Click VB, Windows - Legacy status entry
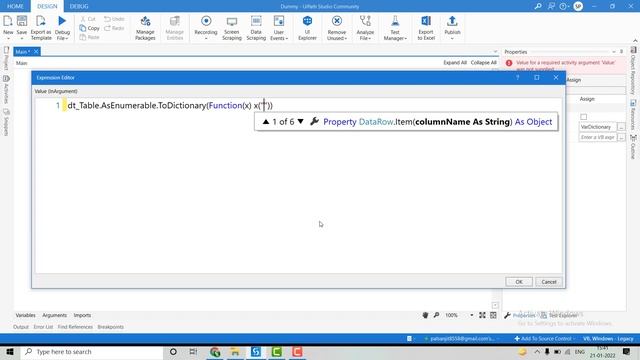This screenshot has height=360, width=640. coord(608,339)
